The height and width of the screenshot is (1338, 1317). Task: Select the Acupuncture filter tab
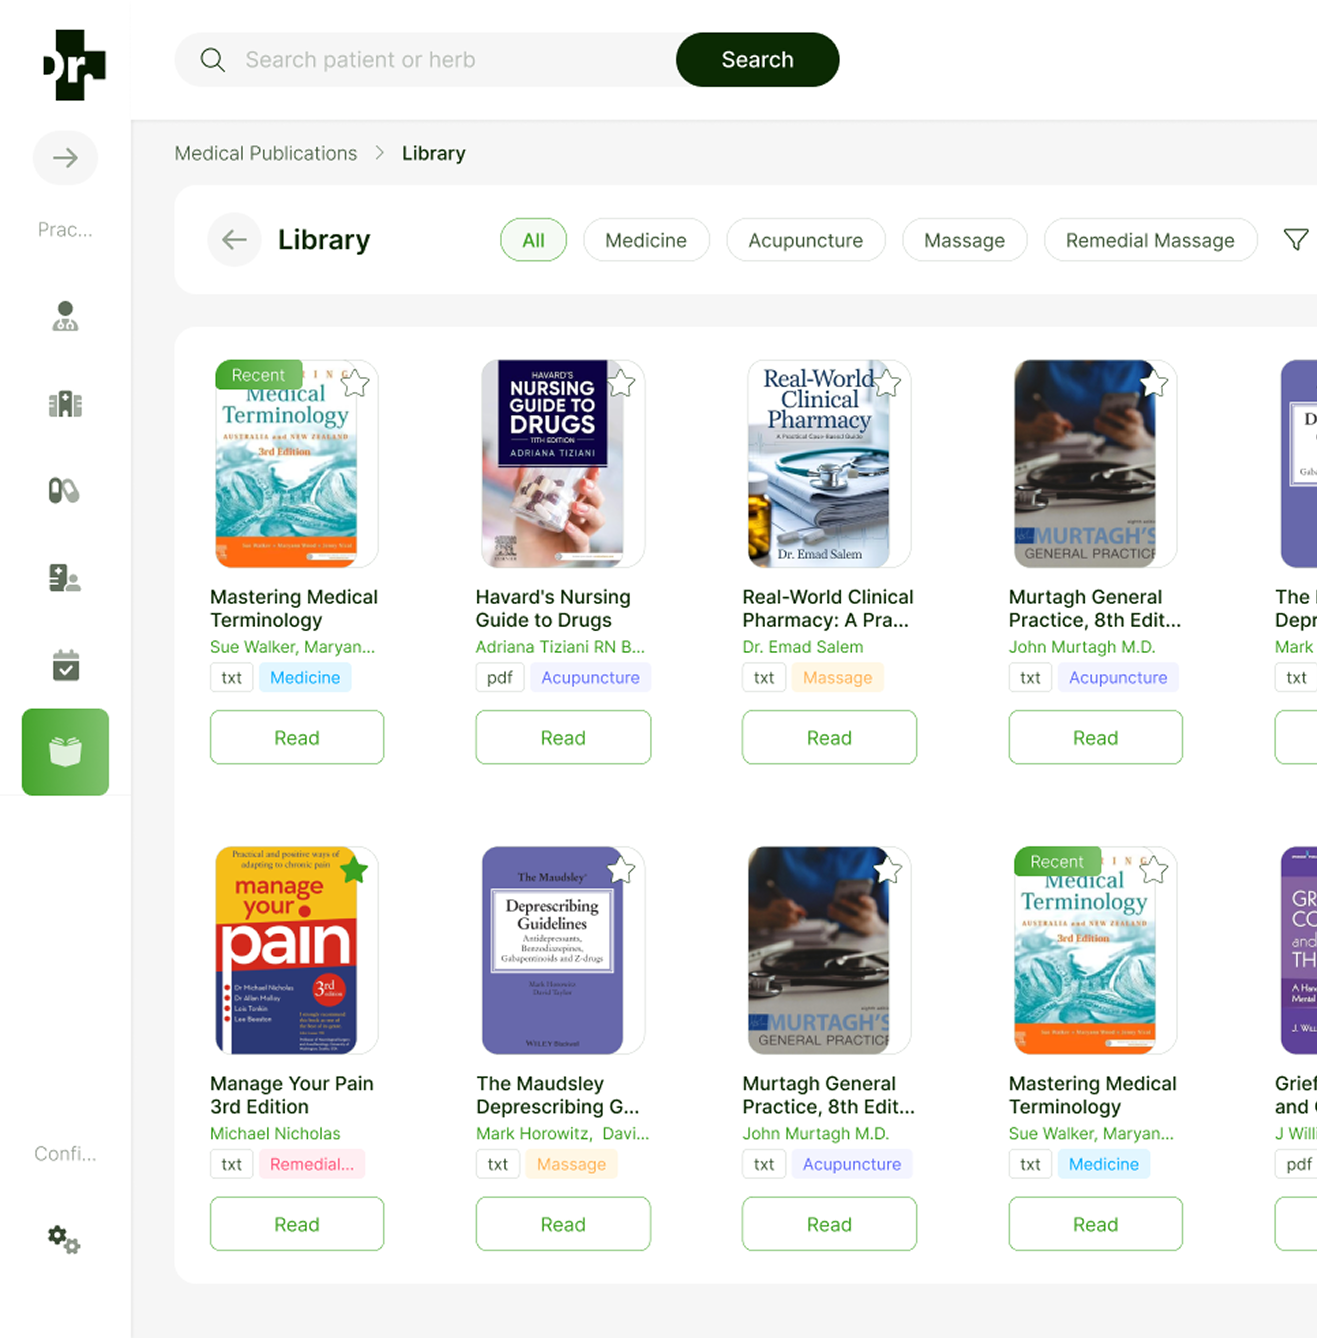805,240
